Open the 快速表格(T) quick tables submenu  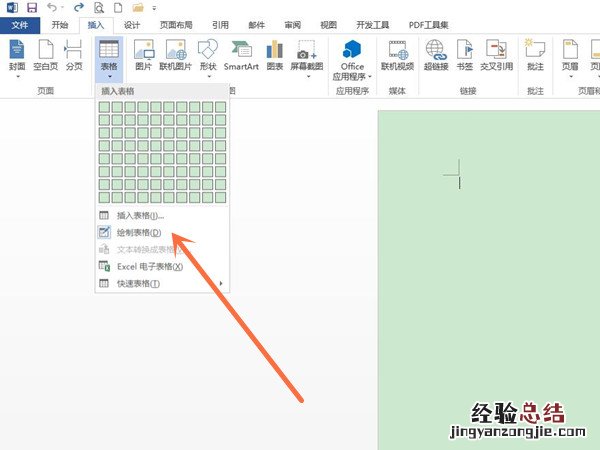pos(163,284)
